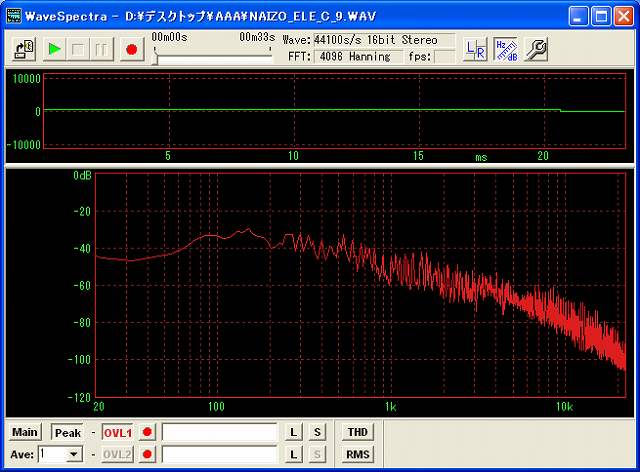Start recording with the red record button
This screenshot has height=472, width=640.
(131, 49)
